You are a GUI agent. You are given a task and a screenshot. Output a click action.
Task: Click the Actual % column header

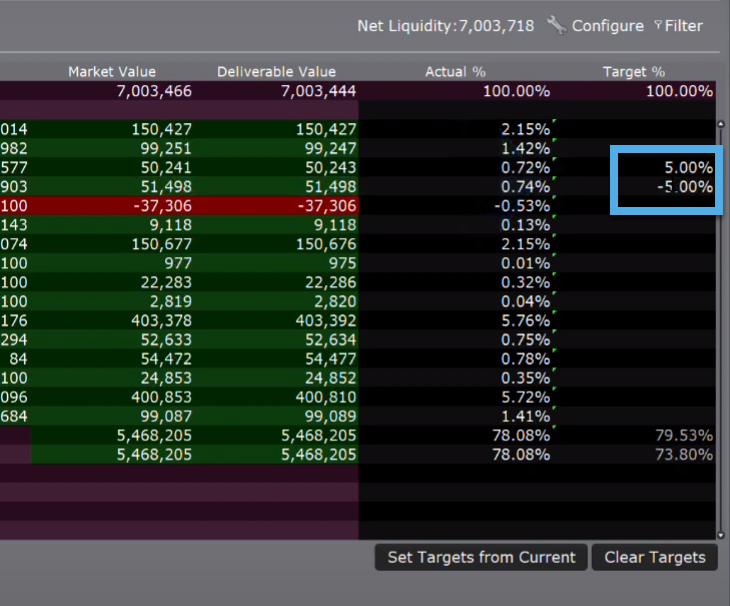pyautogui.click(x=455, y=72)
